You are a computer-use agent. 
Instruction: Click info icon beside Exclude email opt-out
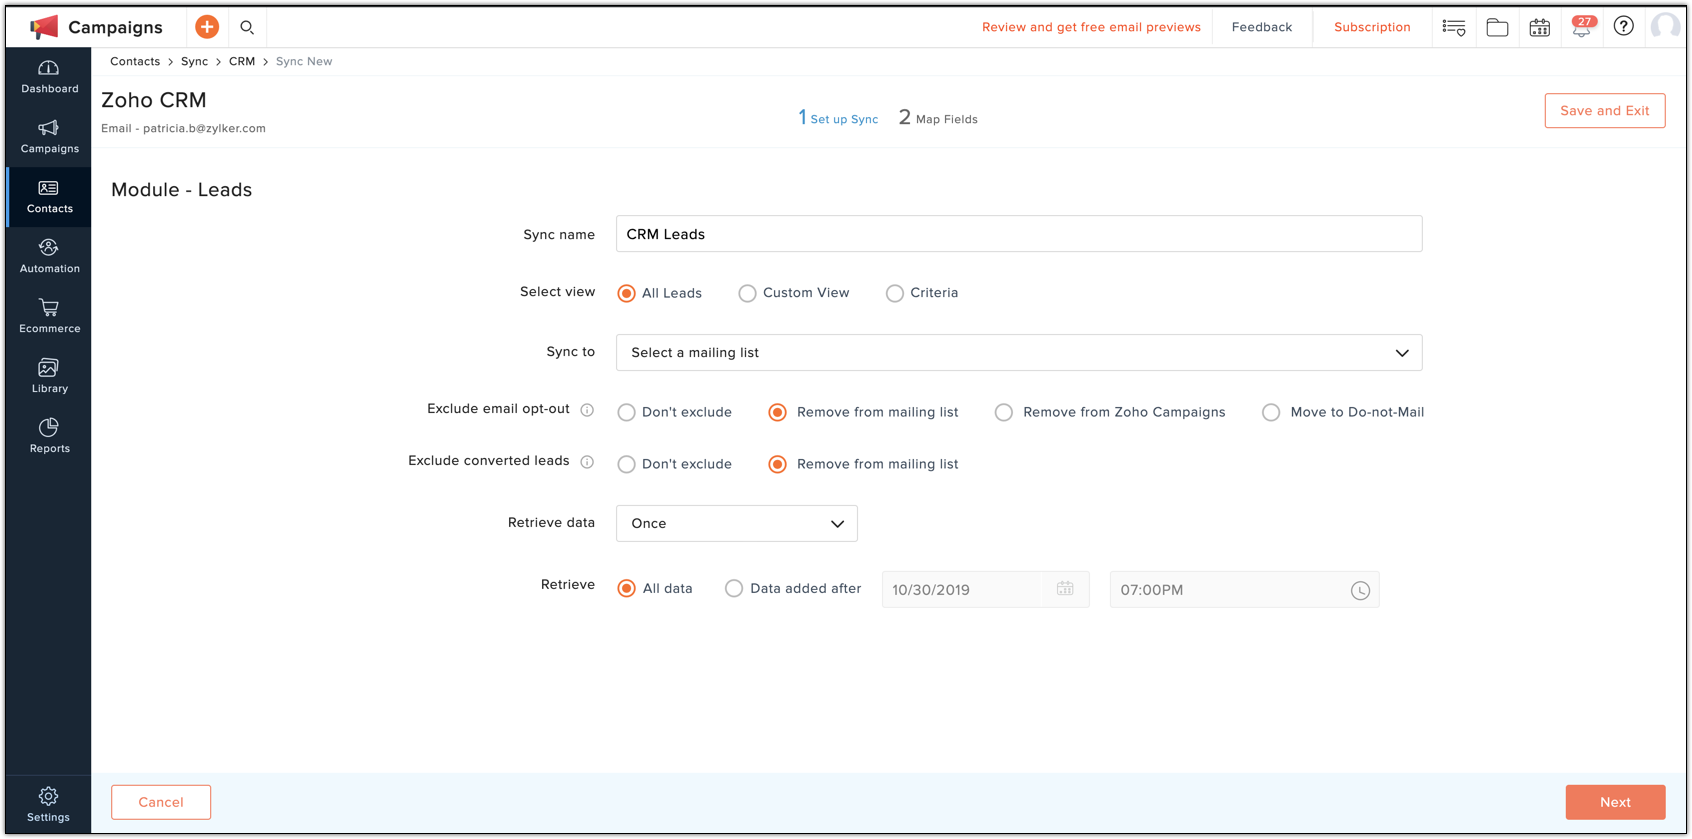587,410
